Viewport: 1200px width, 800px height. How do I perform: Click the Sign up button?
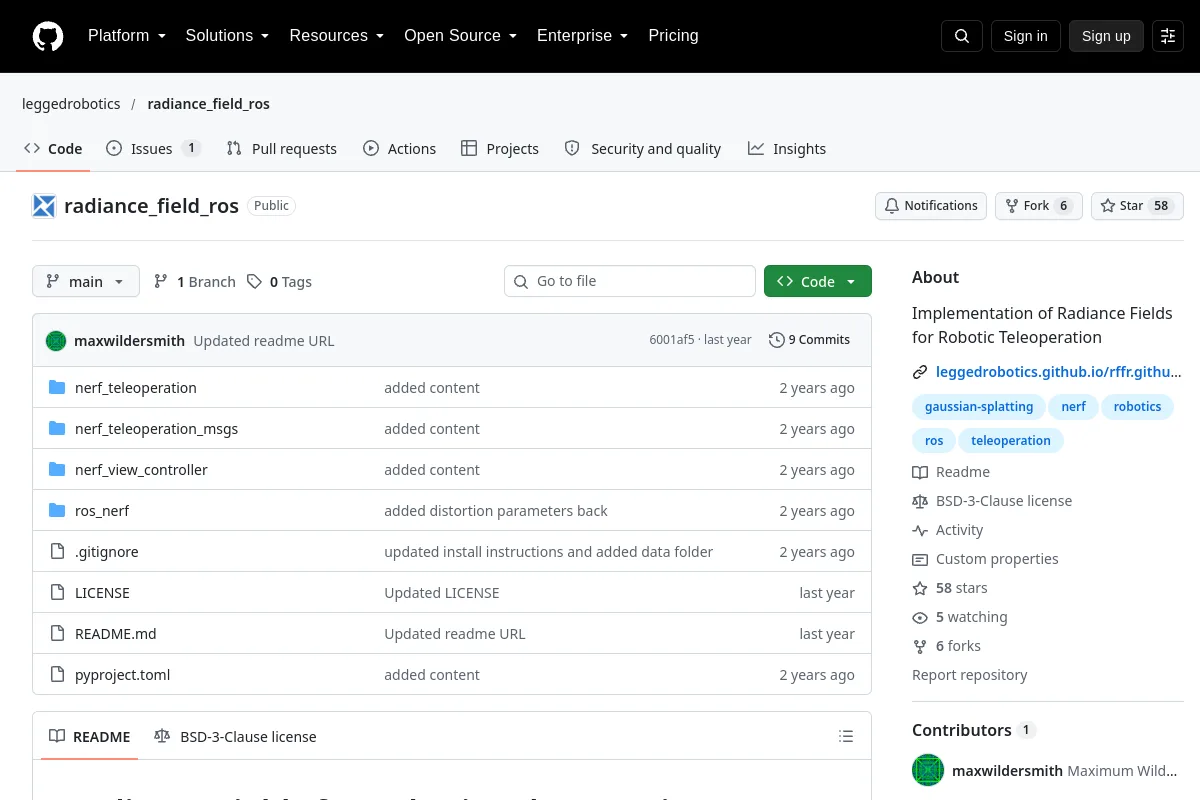point(1106,36)
